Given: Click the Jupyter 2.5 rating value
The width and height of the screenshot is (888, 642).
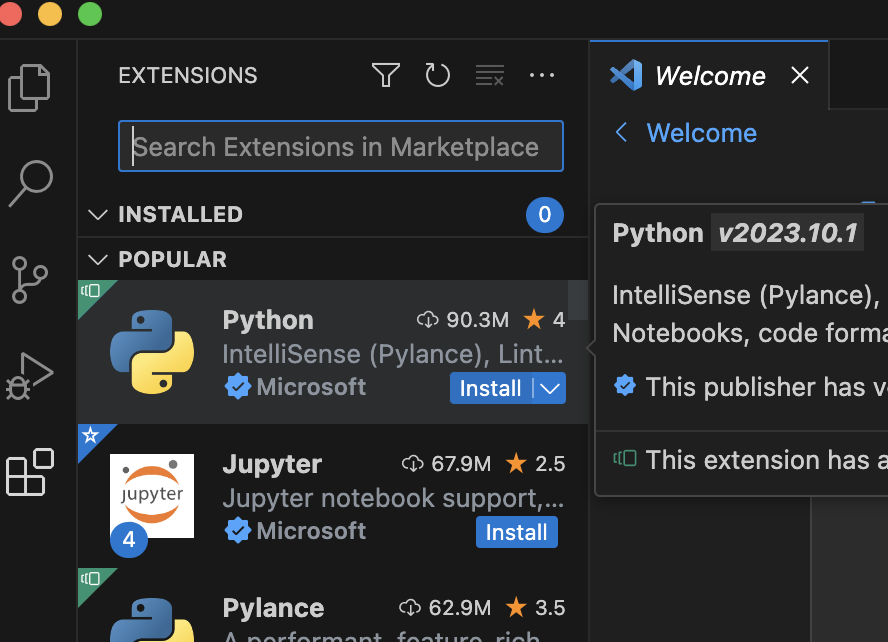Looking at the screenshot, I should pos(550,464).
